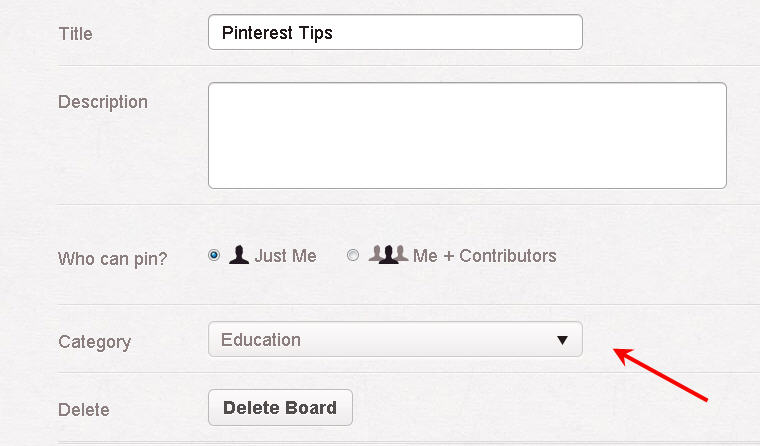
Task: Click the Delete row label
Action: click(84, 410)
